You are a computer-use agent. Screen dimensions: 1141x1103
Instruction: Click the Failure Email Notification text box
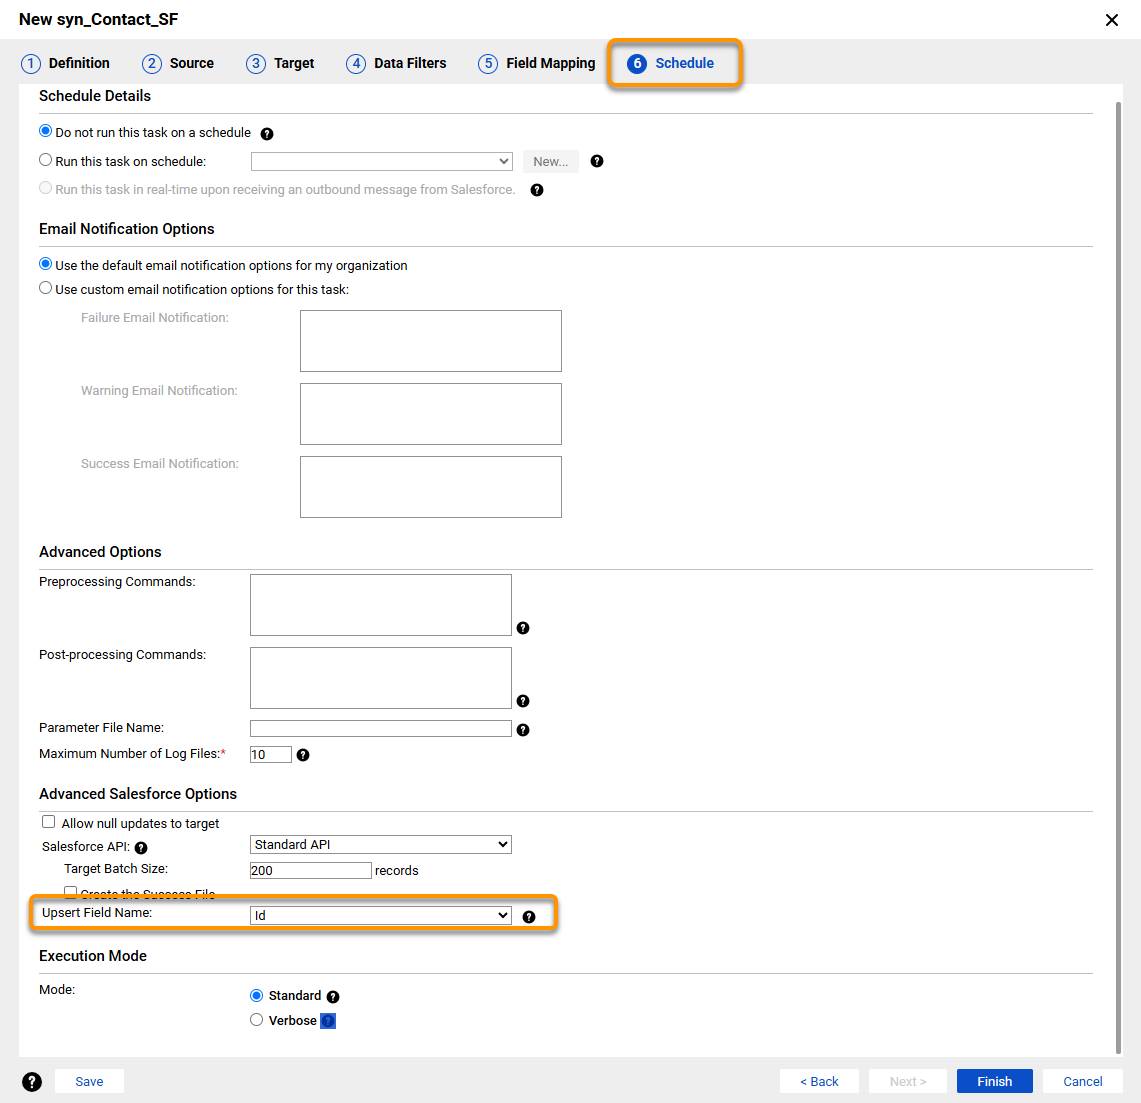click(x=431, y=341)
